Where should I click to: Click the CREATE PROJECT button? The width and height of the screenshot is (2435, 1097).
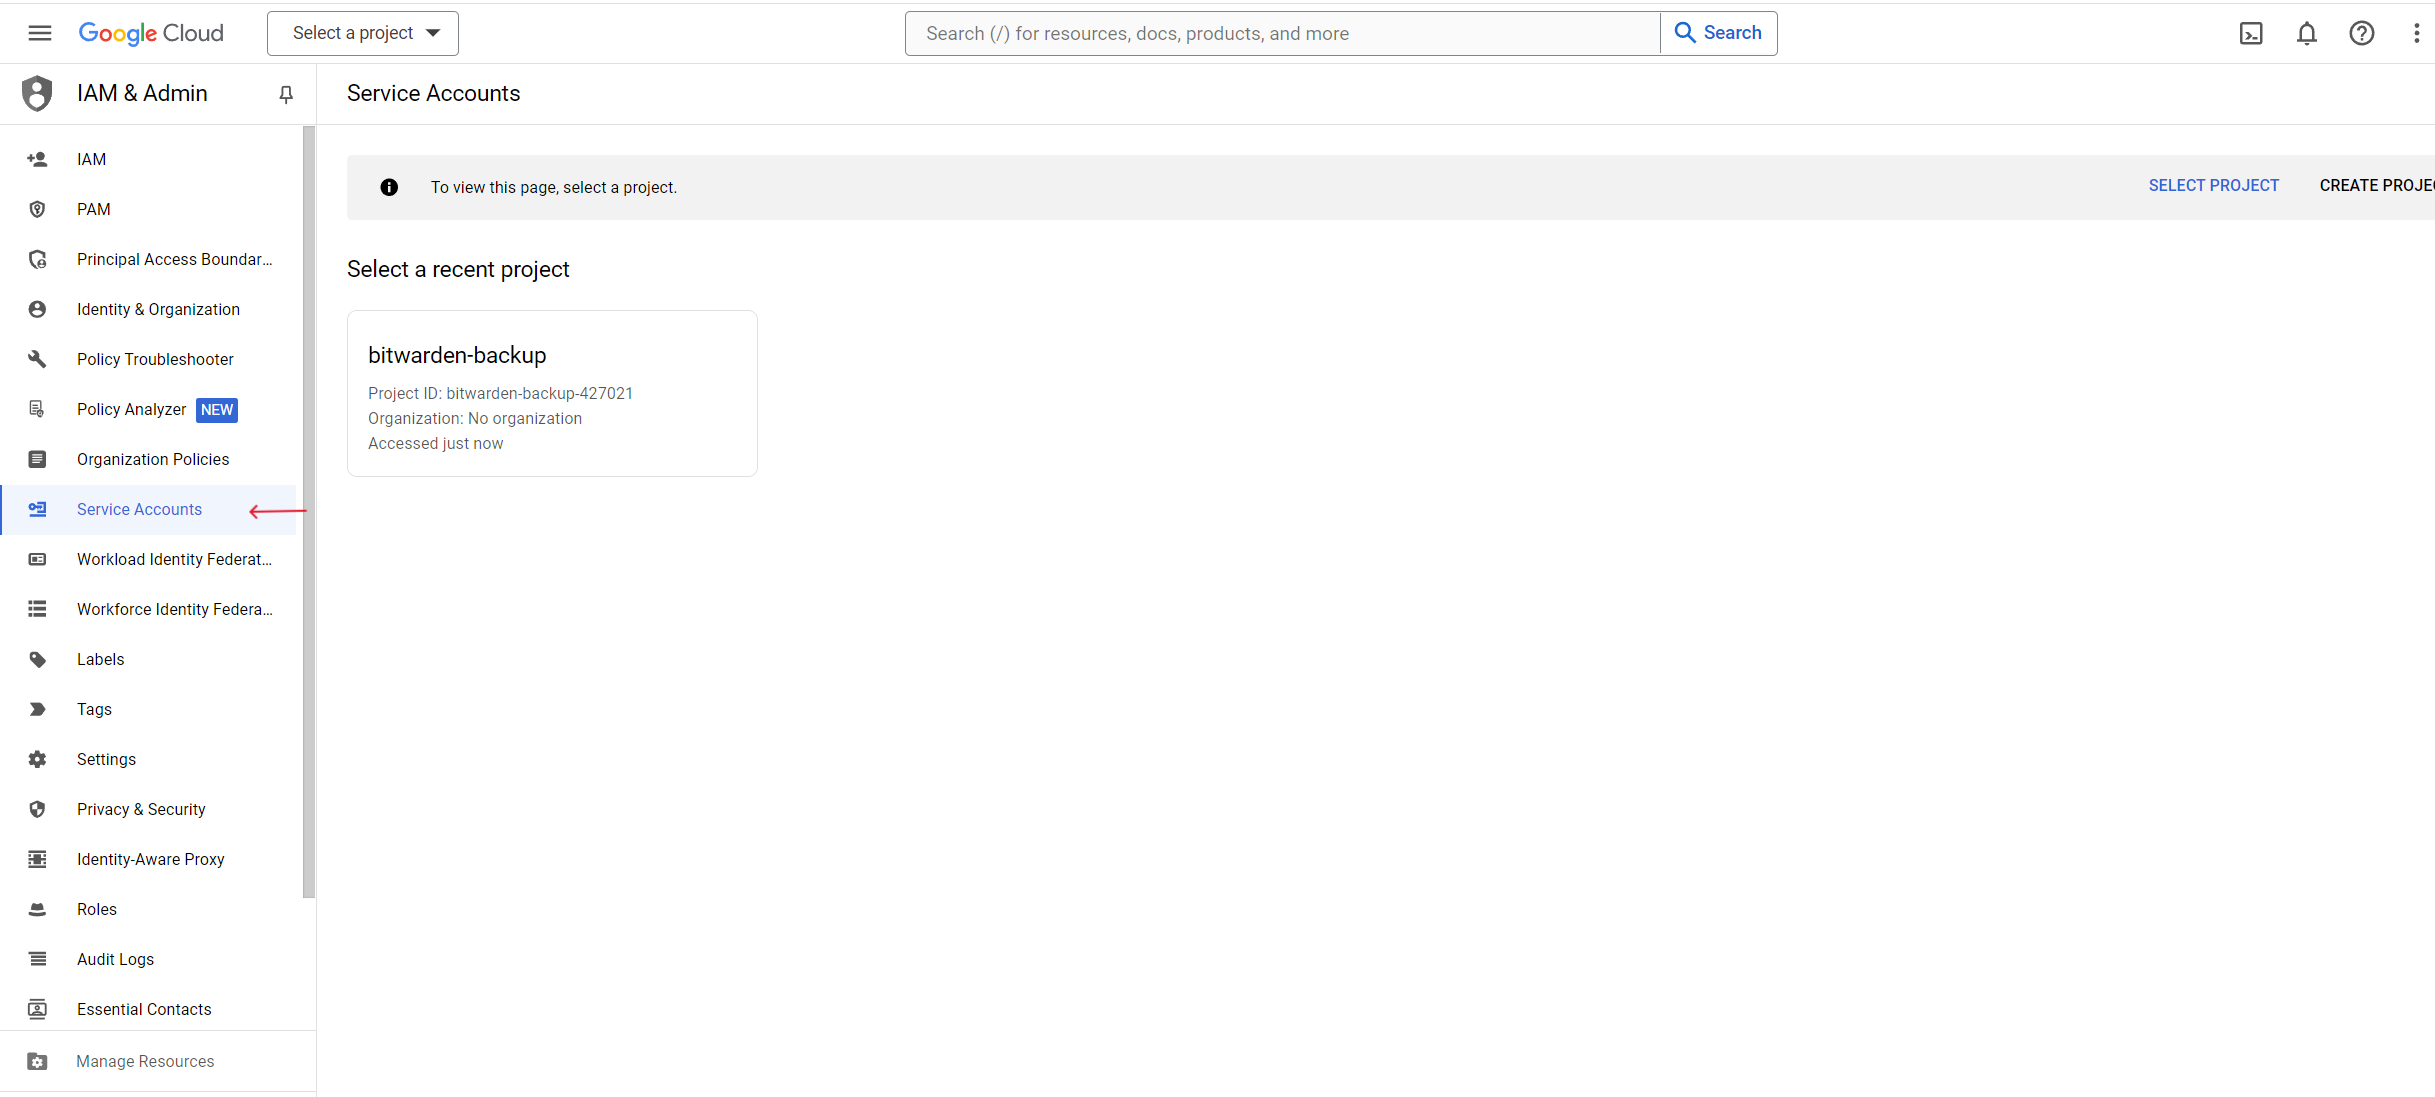2377,186
